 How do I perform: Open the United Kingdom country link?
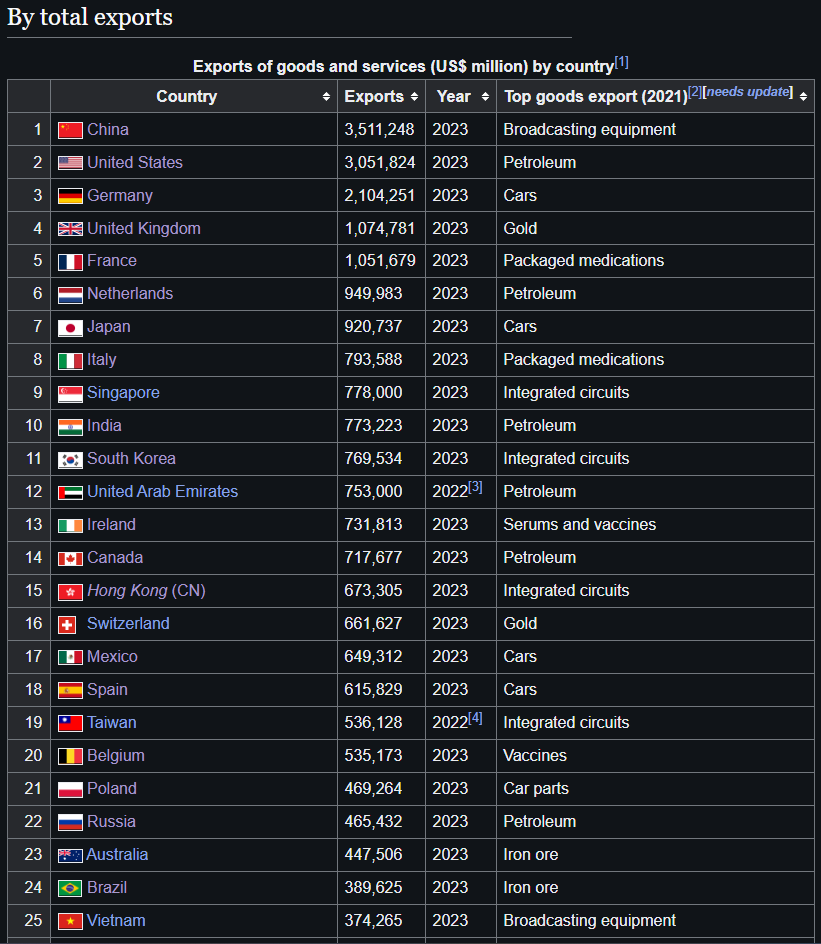tap(144, 228)
